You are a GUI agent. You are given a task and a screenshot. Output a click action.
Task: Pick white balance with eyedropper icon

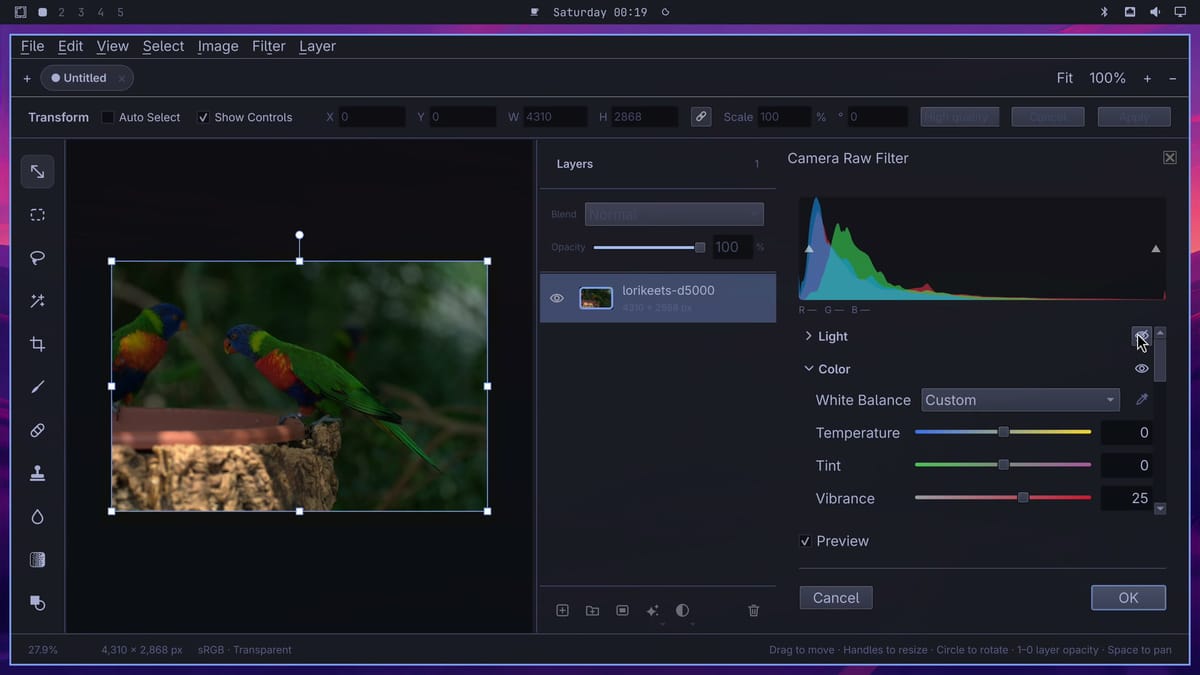click(x=1142, y=400)
